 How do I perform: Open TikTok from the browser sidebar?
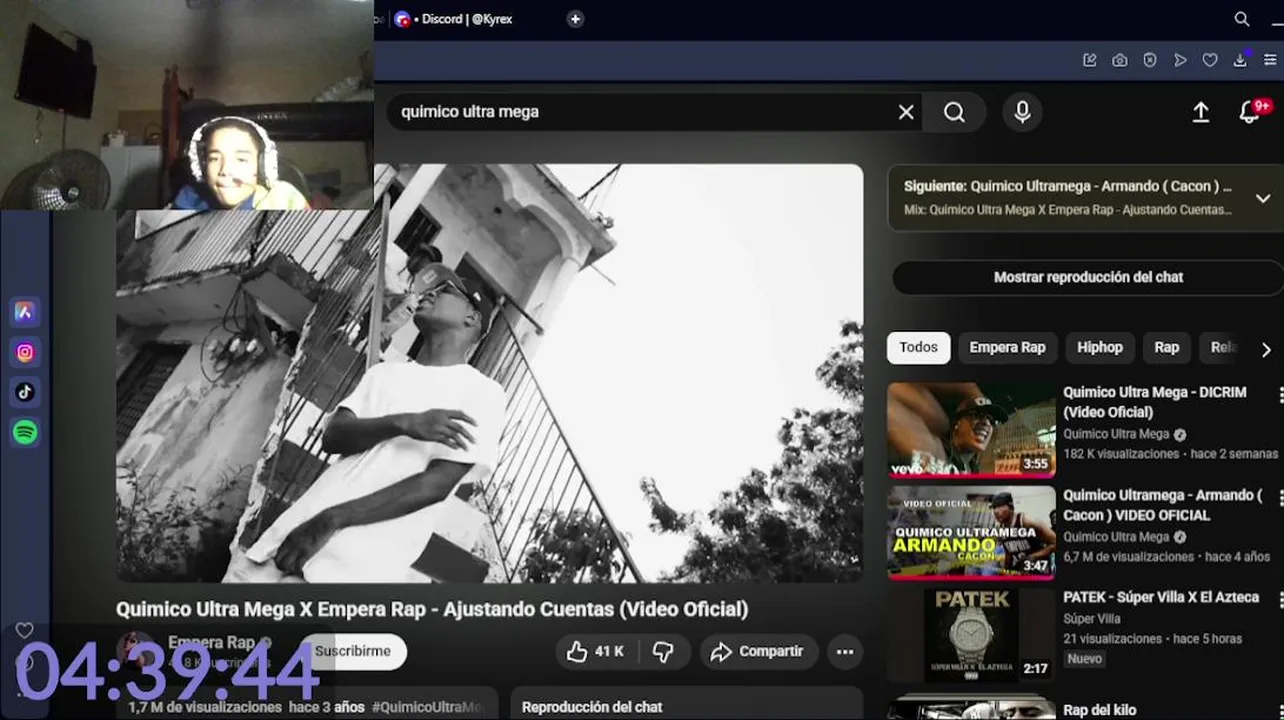coord(25,392)
